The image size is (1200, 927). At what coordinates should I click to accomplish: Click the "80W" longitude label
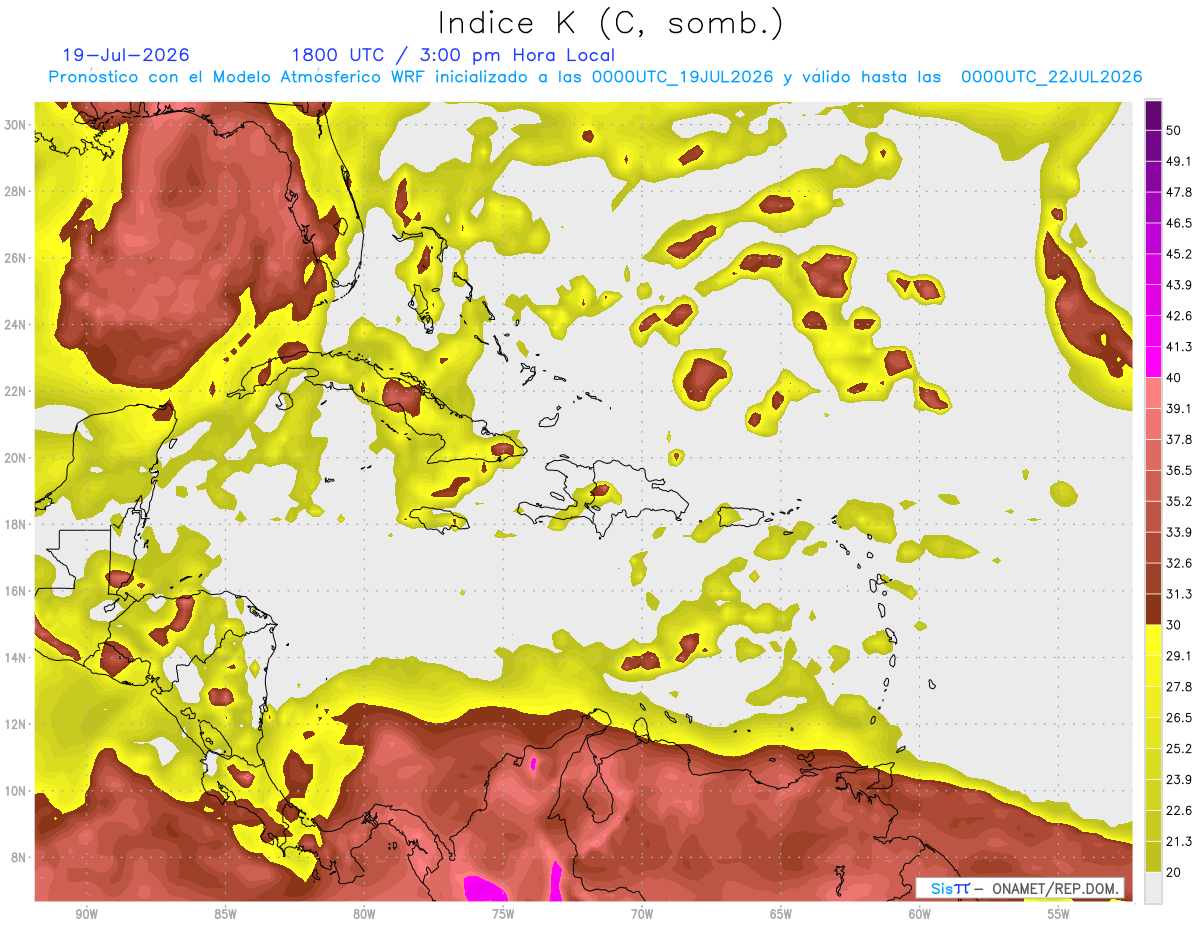pos(364,914)
